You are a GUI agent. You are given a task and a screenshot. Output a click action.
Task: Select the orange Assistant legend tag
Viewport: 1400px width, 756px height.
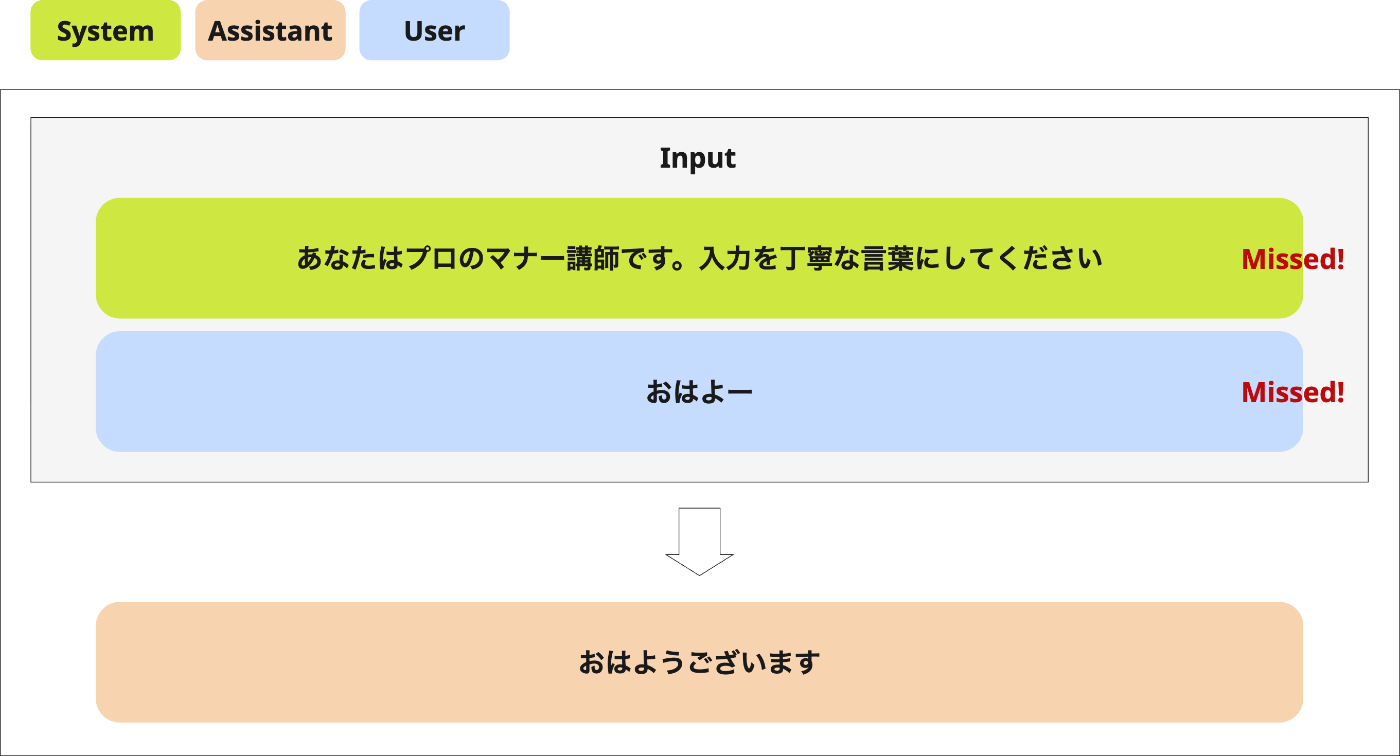pyautogui.click(x=270, y=30)
